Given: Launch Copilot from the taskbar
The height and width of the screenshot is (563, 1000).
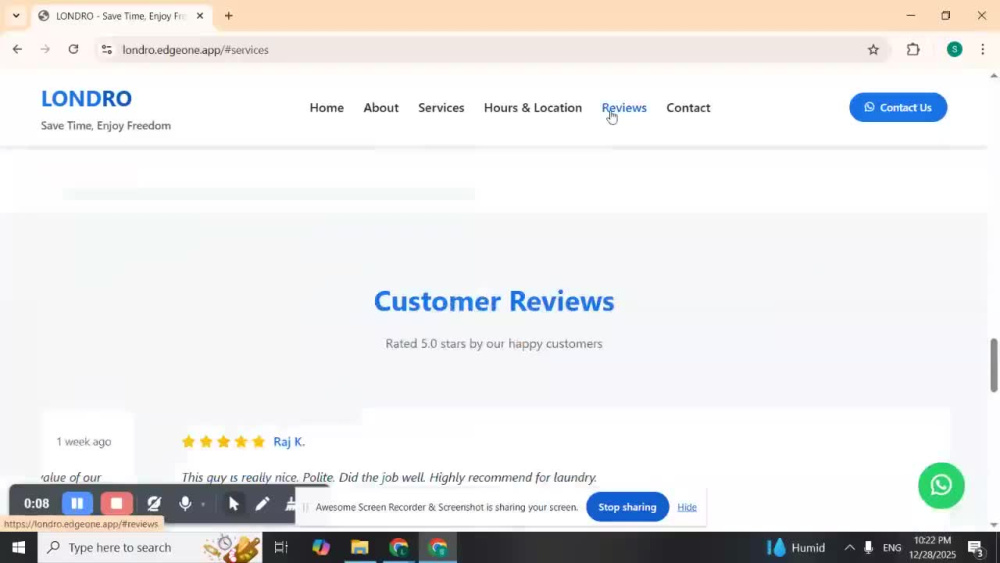Looking at the screenshot, I should pyautogui.click(x=321, y=547).
